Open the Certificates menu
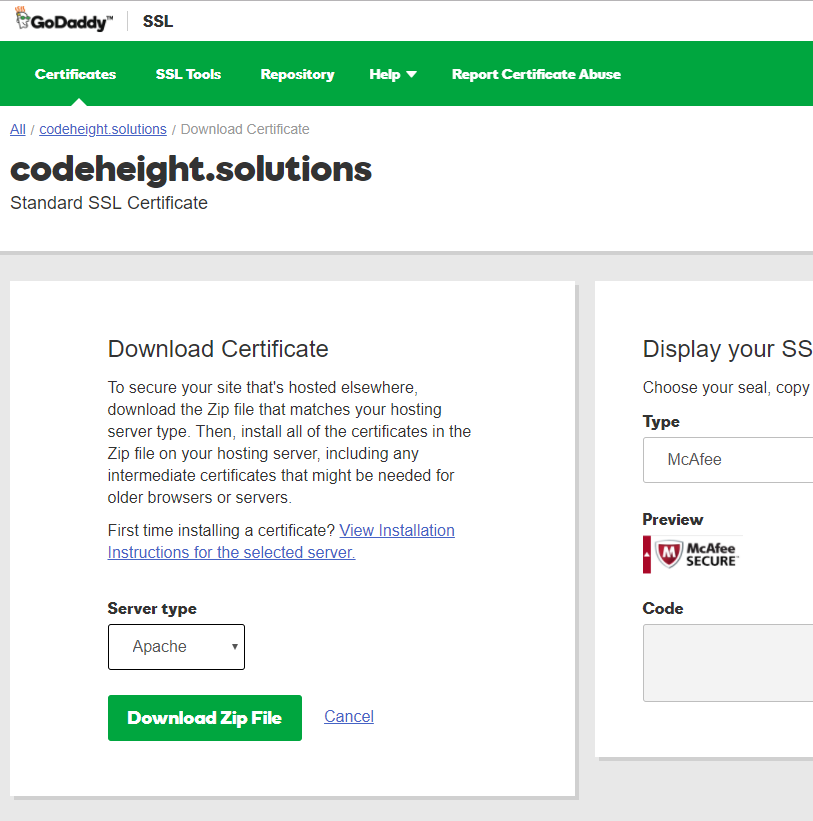This screenshot has width=813, height=821. pyautogui.click(x=75, y=73)
